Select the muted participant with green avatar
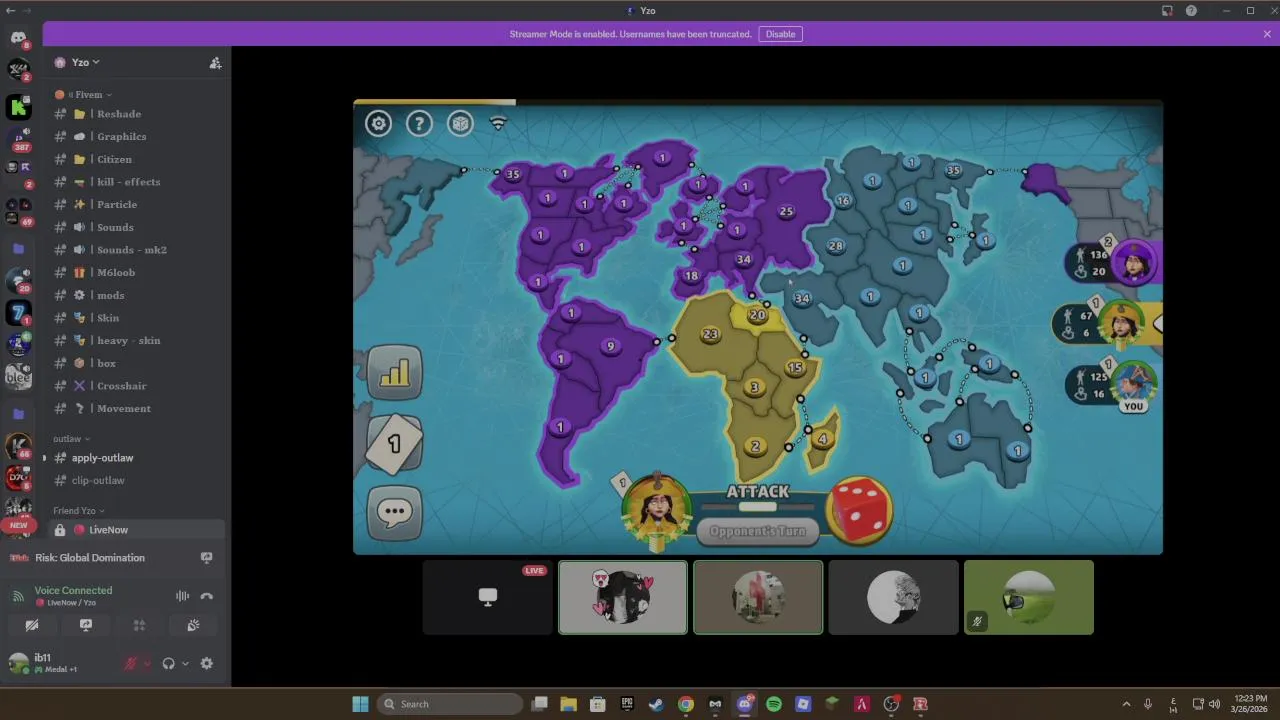Image resolution: width=1280 pixels, height=720 pixels. pos(1029,597)
